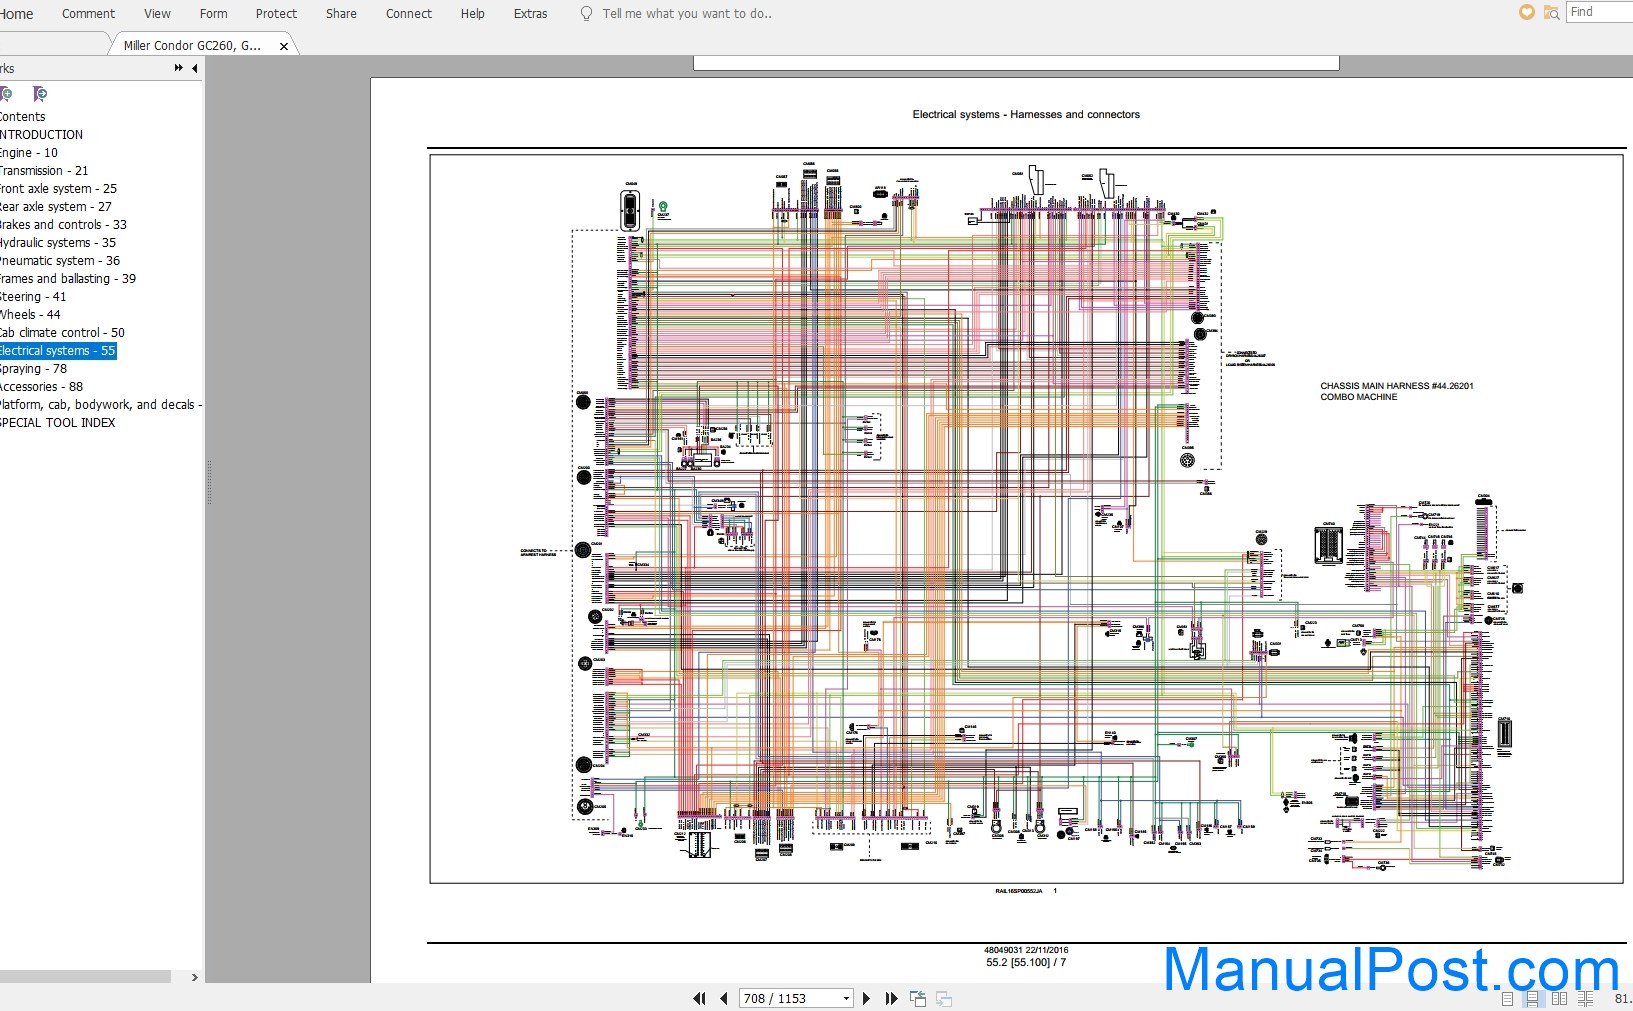Click the bookmarks scrollbar right arrow
Screen dimensions: 1633x1011
tap(194, 977)
